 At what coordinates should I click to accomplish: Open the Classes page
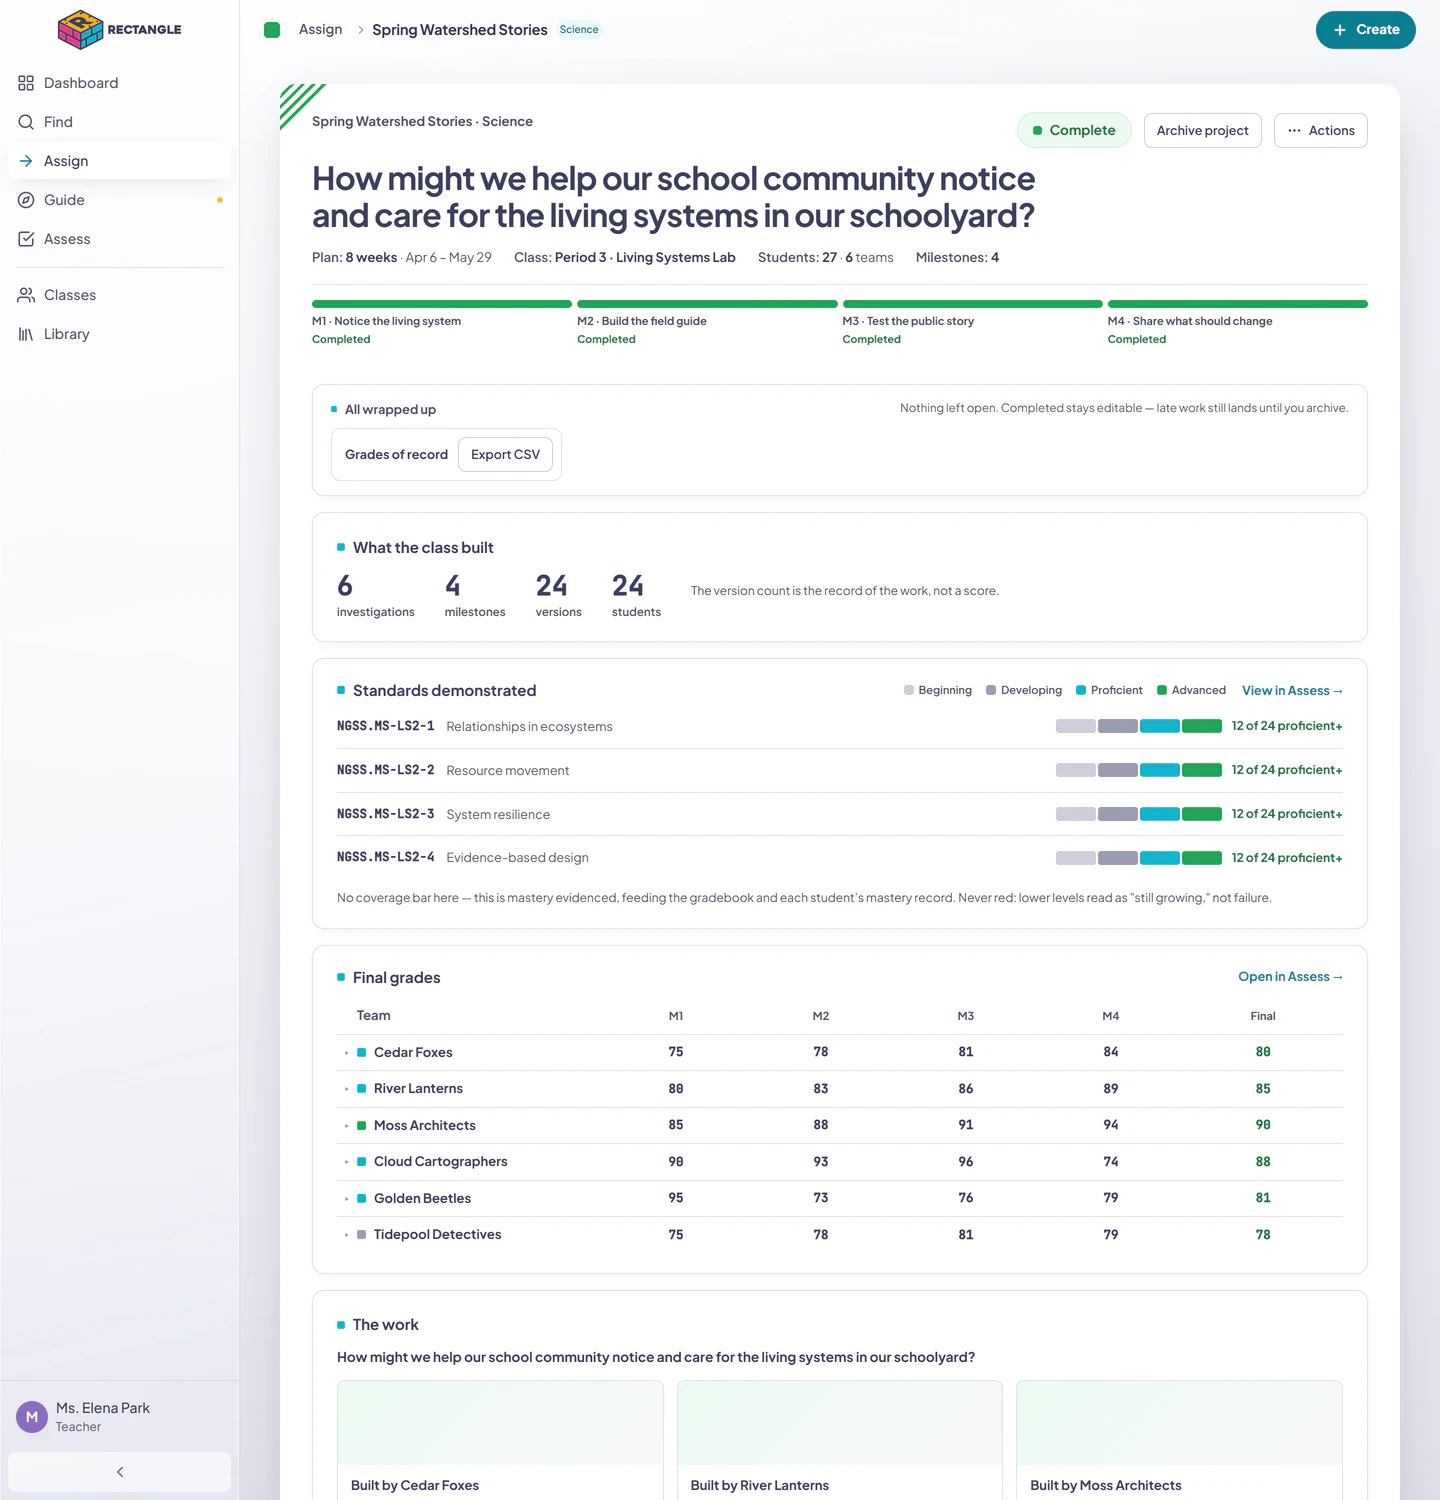[119, 295]
